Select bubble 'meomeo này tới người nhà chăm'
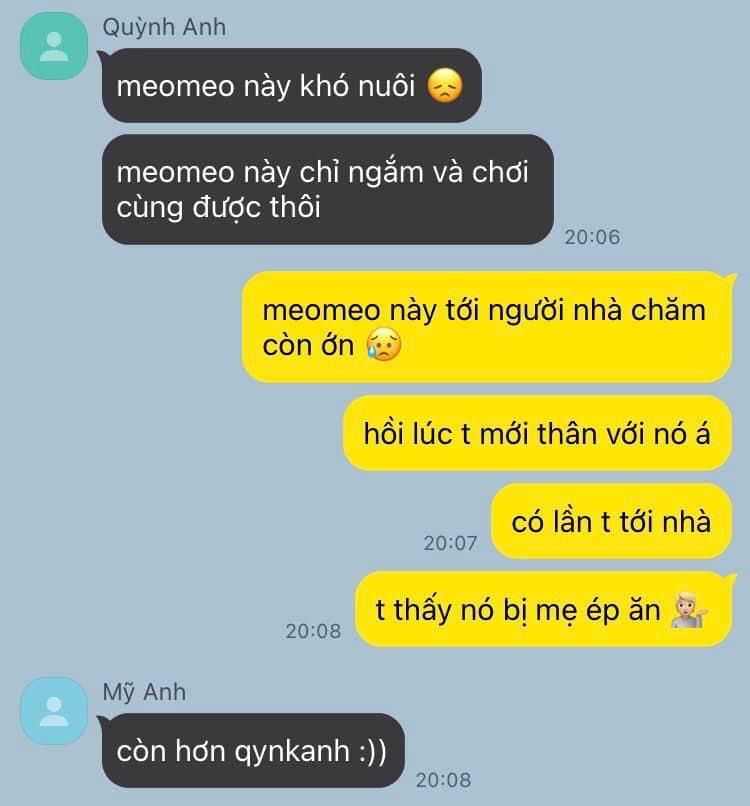The width and height of the screenshot is (750, 806). pos(487,327)
